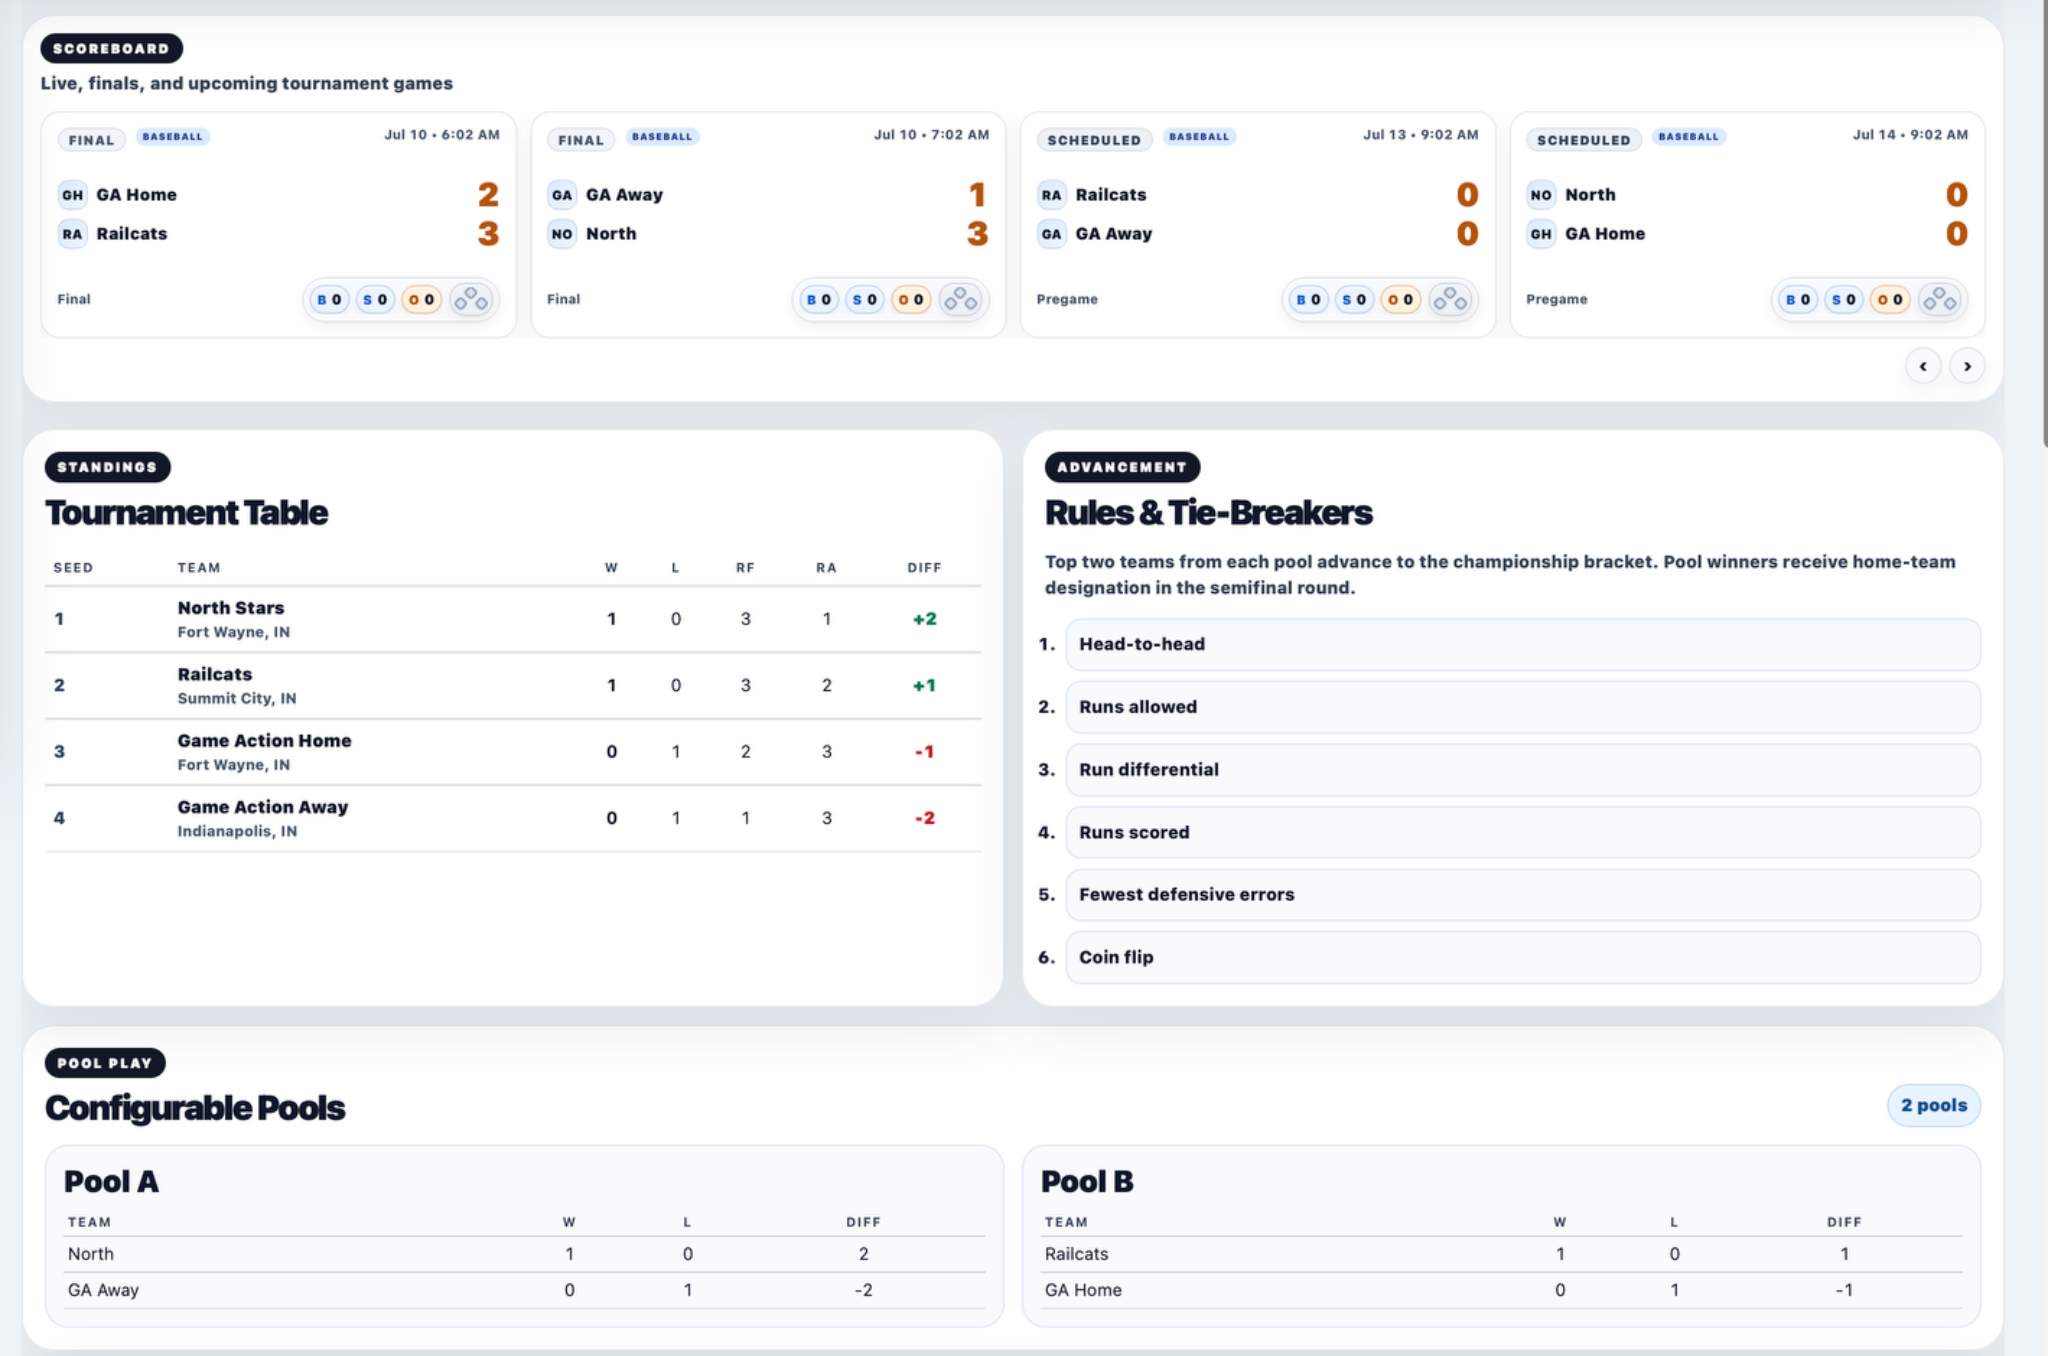This screenshot has width=2048, height=1356.
Task: Click the outs count badge in Jul 13 game
Action: point(1400,299)
